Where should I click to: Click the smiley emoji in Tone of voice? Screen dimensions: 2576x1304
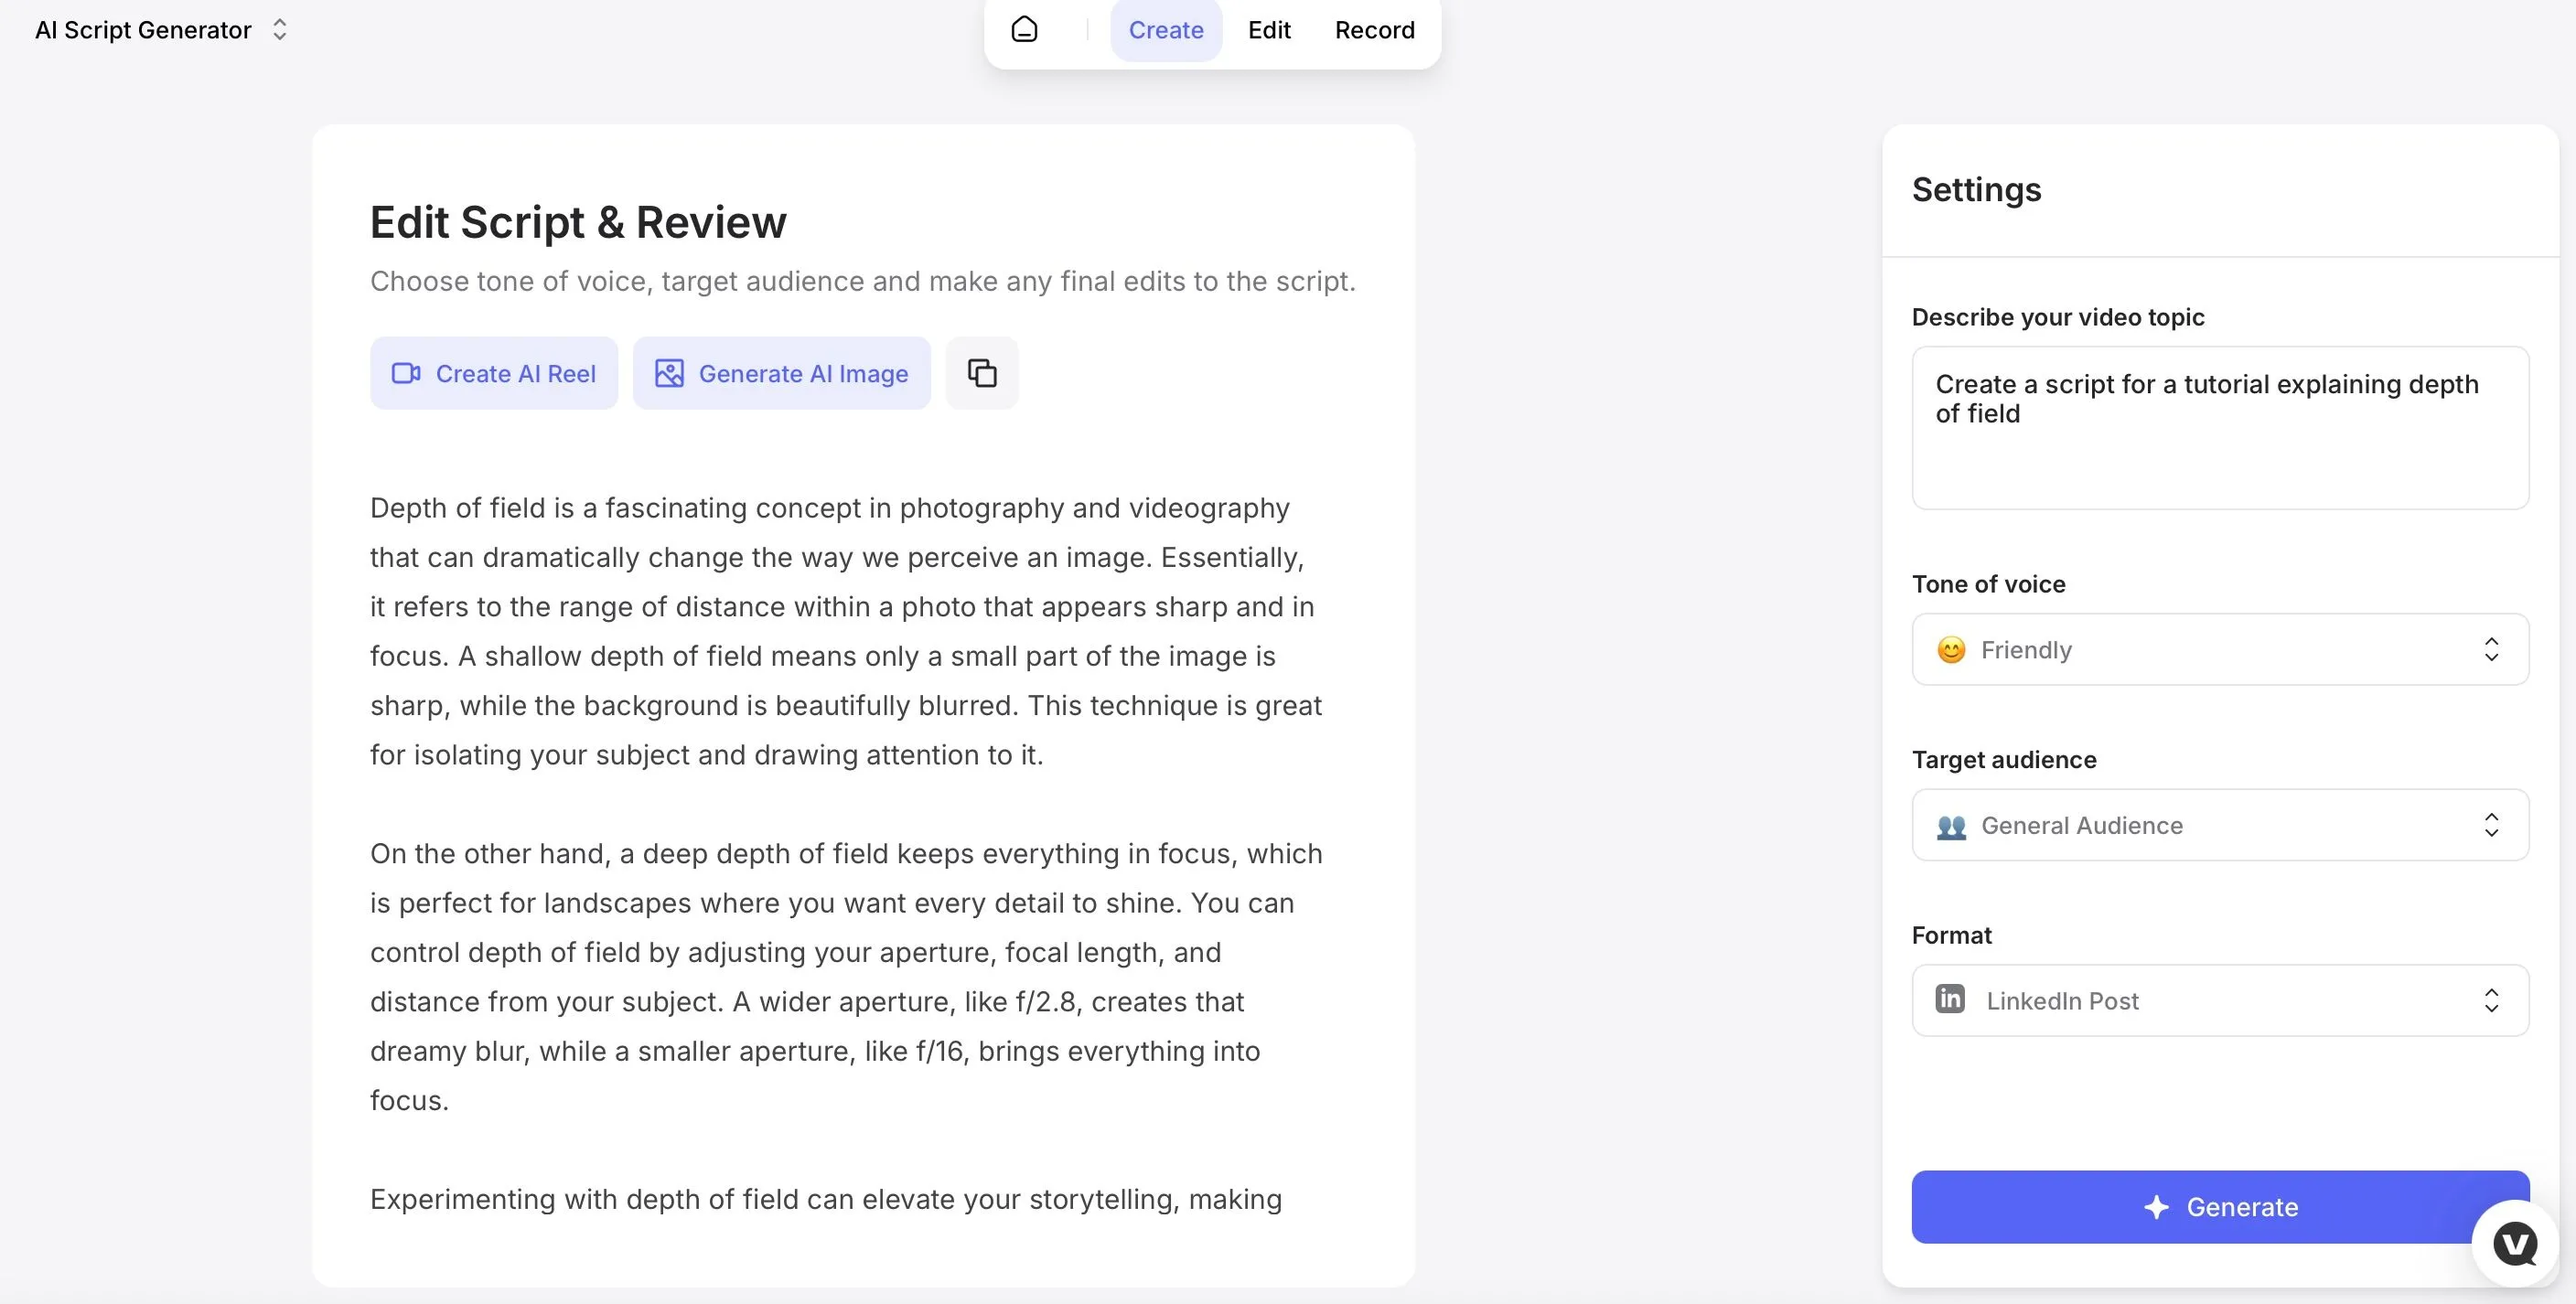click(x=1950, y=650)
